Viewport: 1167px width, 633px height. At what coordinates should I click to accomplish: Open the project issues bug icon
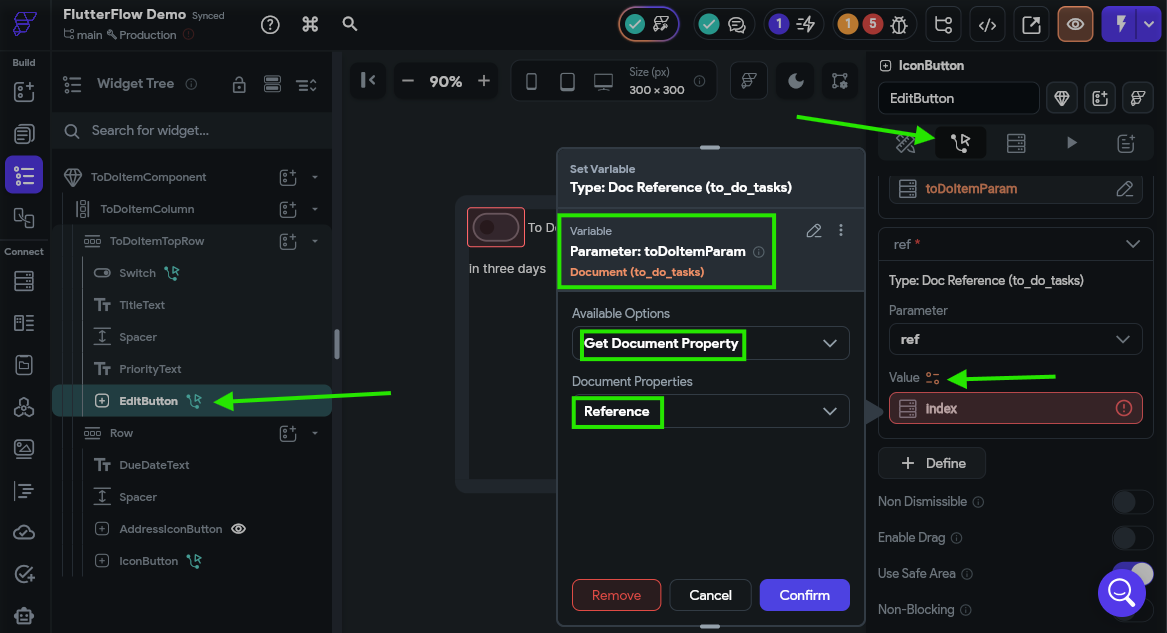899,25
